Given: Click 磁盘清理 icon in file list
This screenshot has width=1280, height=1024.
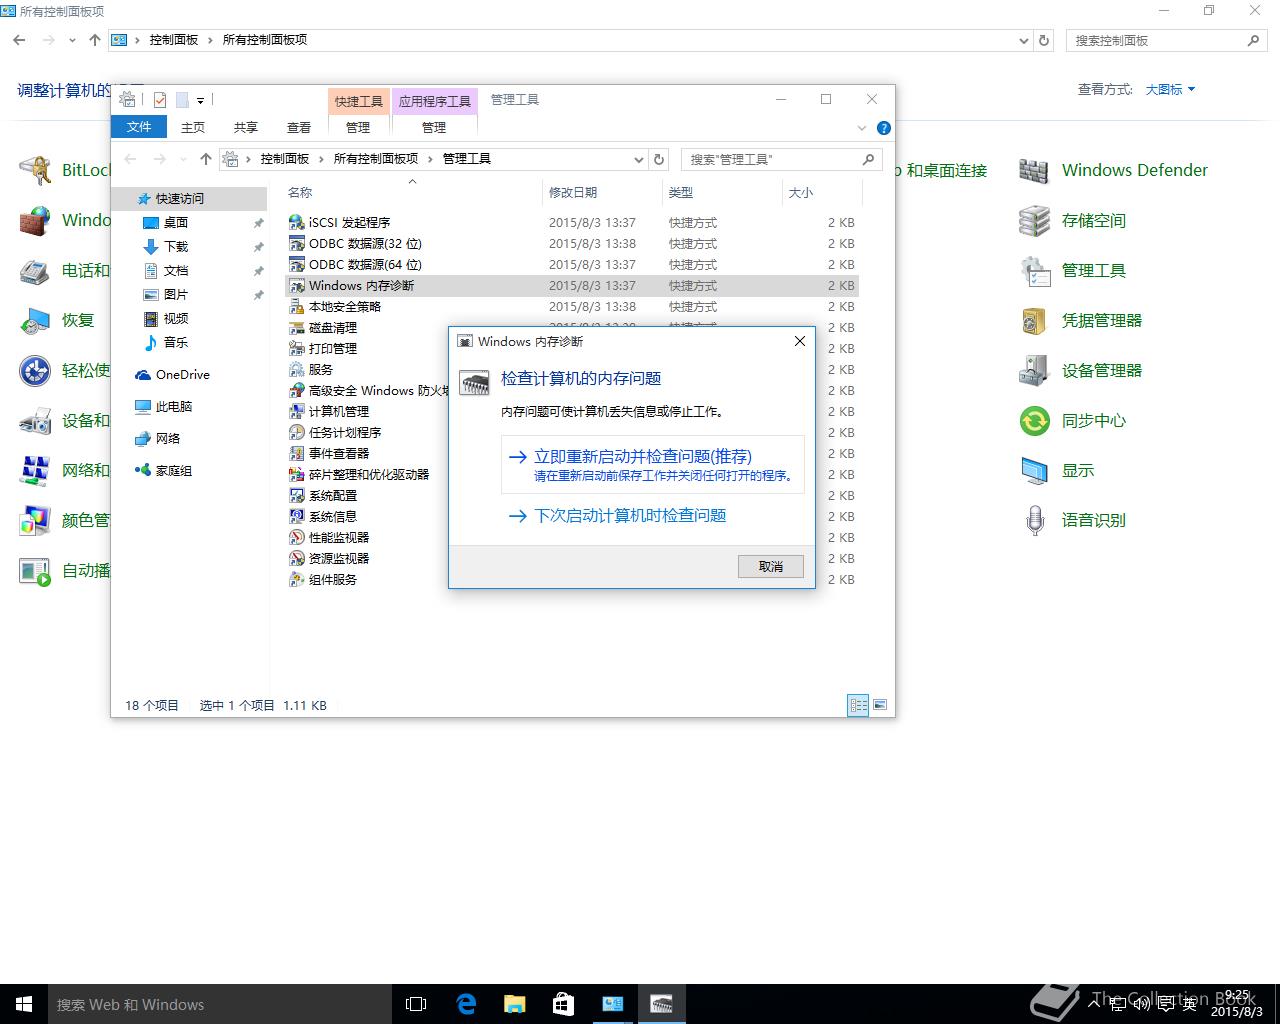Looking at the screenshot, I should pyautogui.click(x=296, y=327).
